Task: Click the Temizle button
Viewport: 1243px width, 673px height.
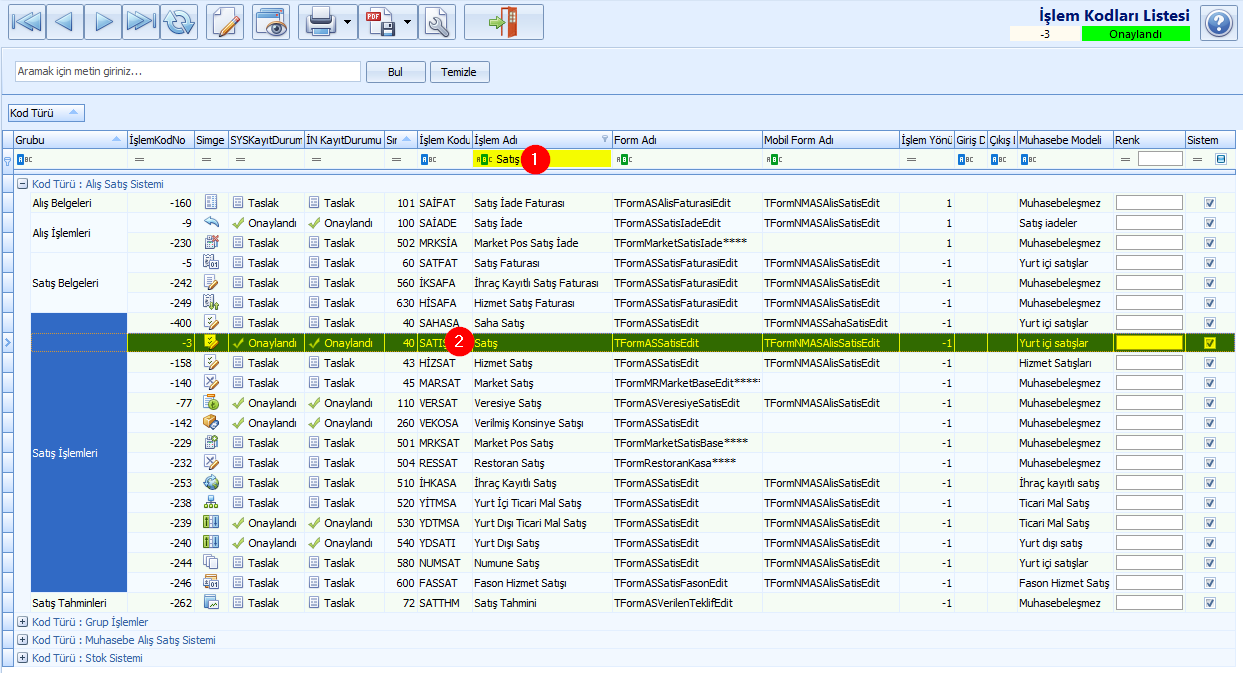Action: [x=460, y=72]
